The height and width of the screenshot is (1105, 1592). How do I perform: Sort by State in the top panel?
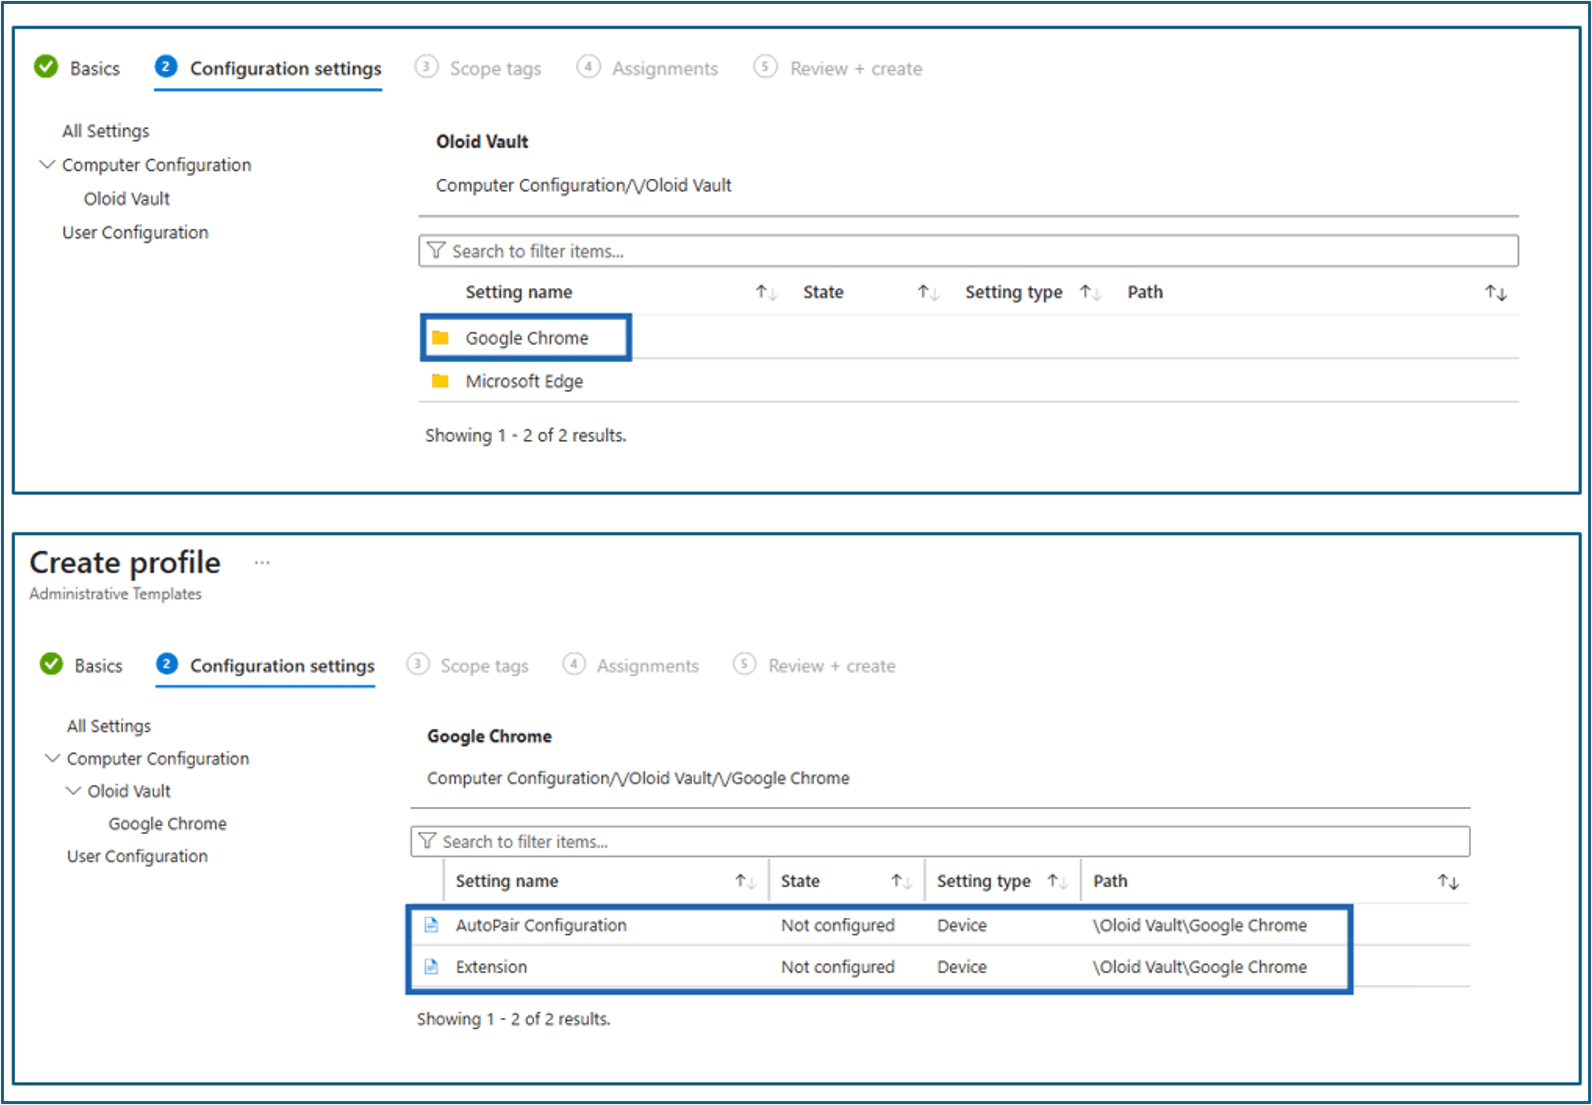[928, 292]
